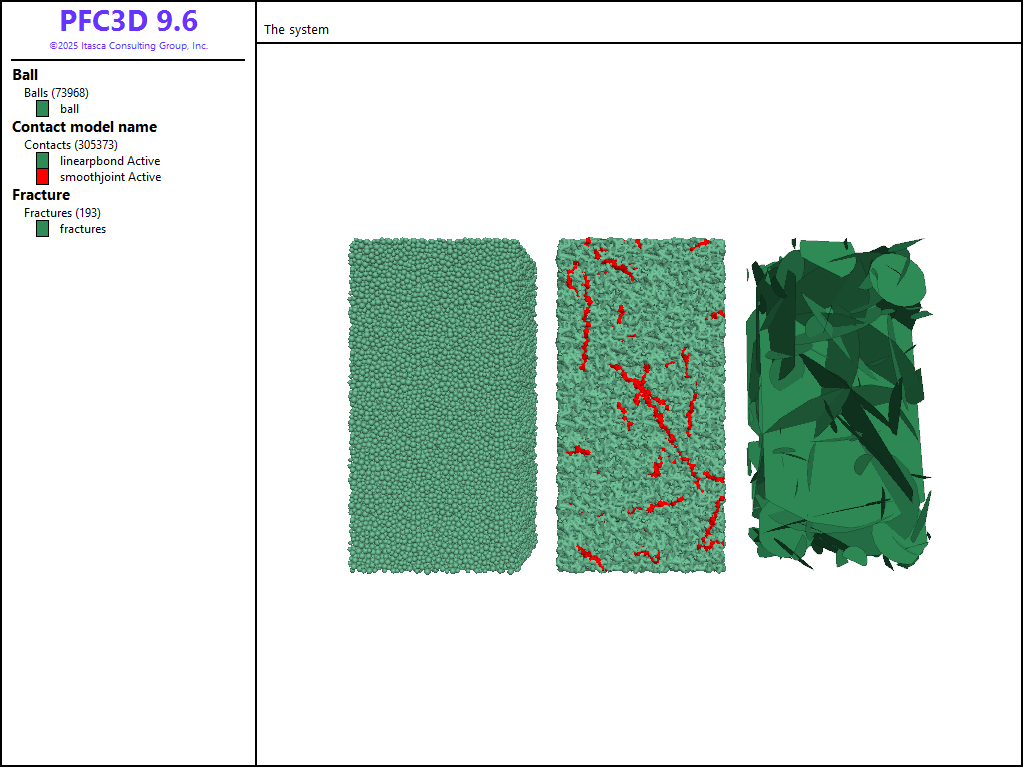Click the 'ball' legend label
This screenshot has height=768, width=1024.
tap(69, 109)
